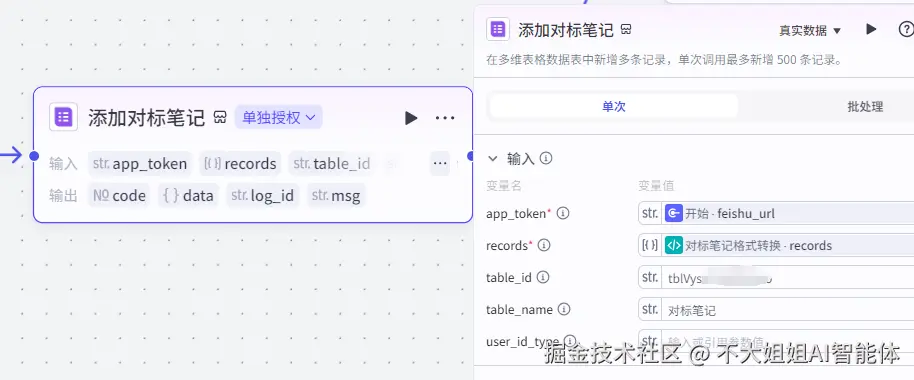The height and width of the screenshot is (380, 914).
Task: Select the table_id input tag on node
Action: (332, 164)
